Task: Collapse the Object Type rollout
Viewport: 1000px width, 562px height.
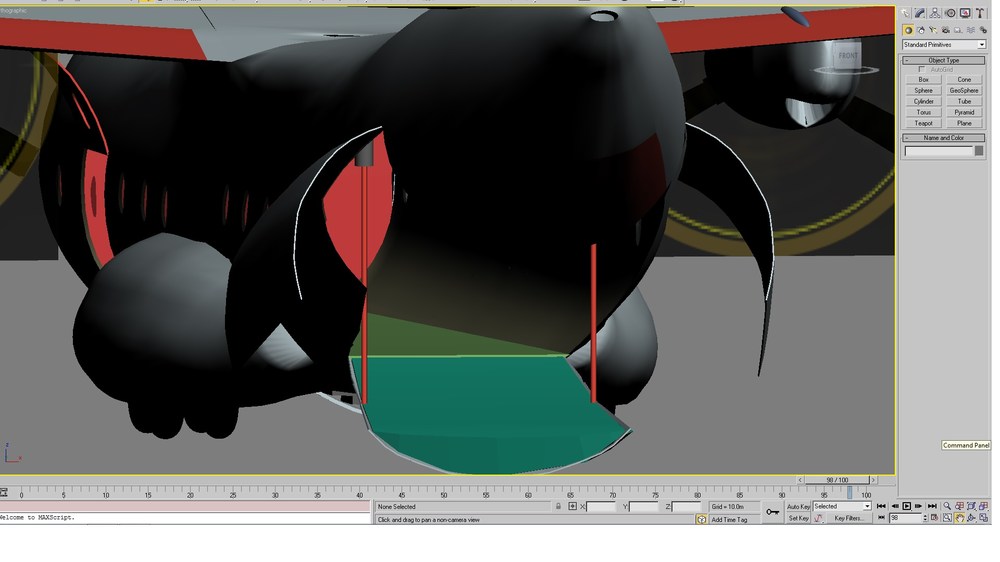Action: pyautogui.click(x=944, y=60)
